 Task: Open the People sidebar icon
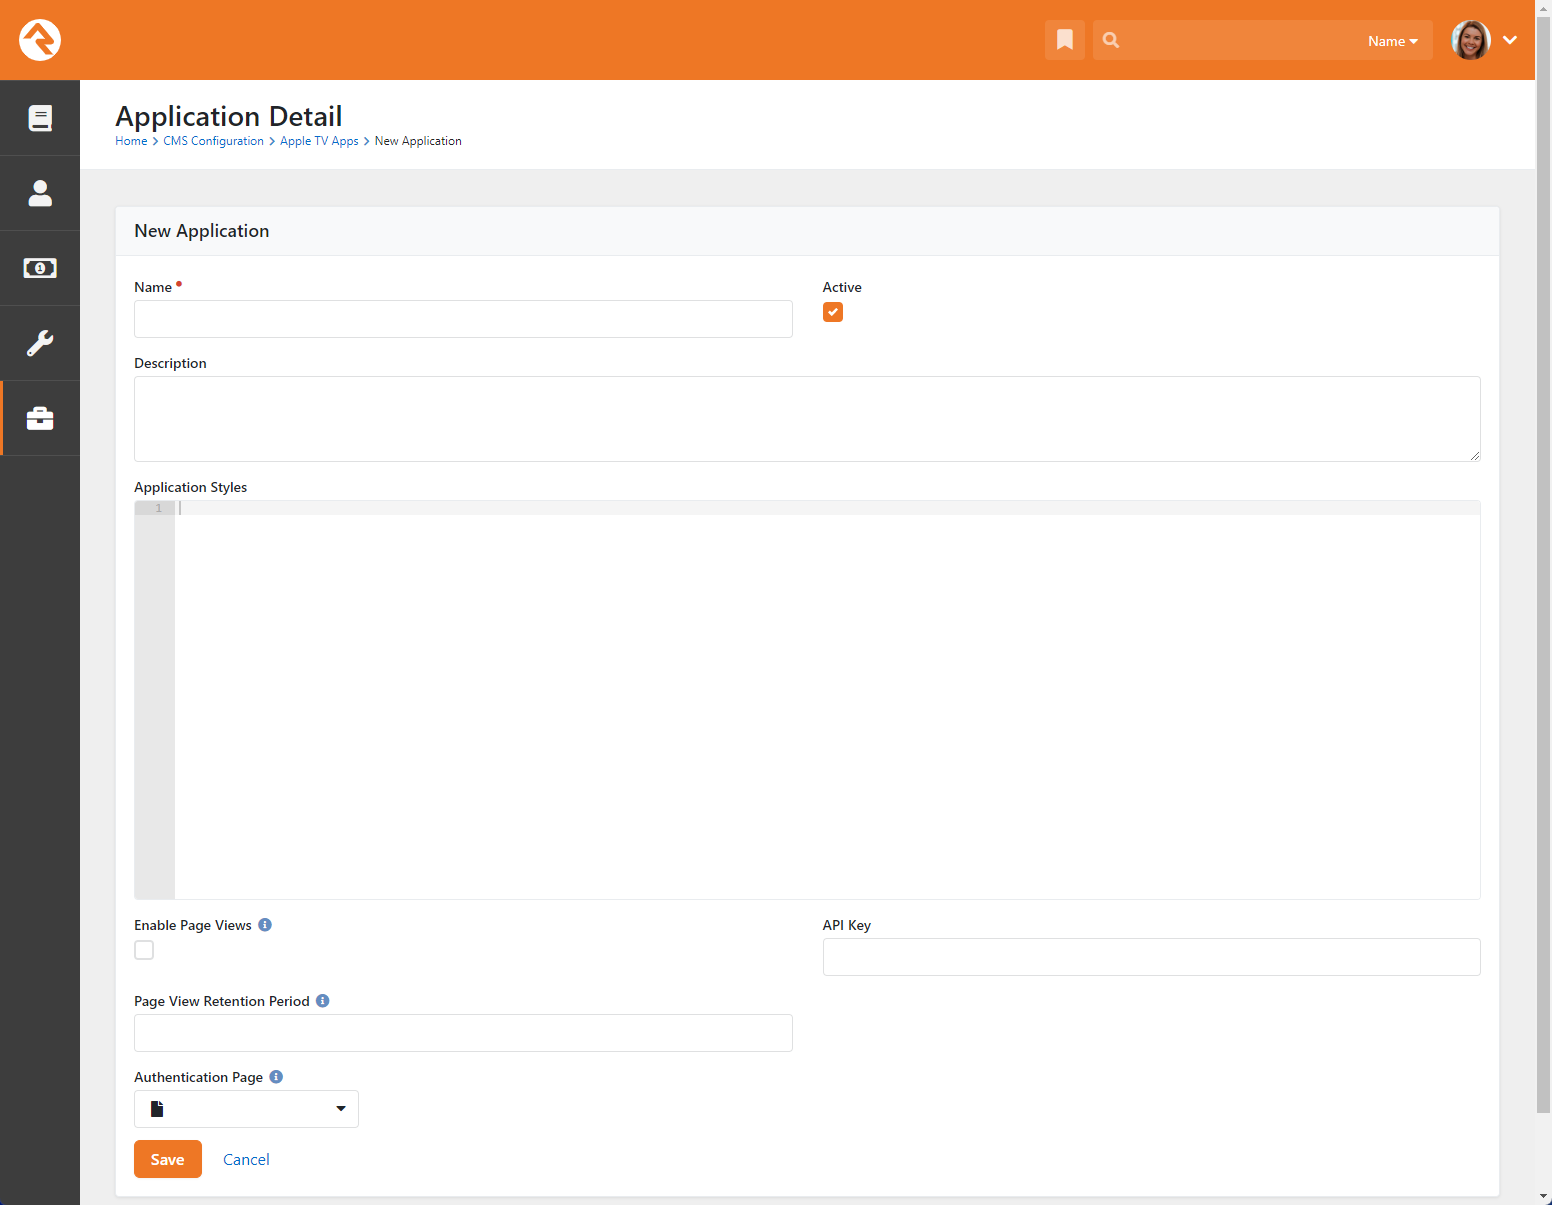(40, 193)
